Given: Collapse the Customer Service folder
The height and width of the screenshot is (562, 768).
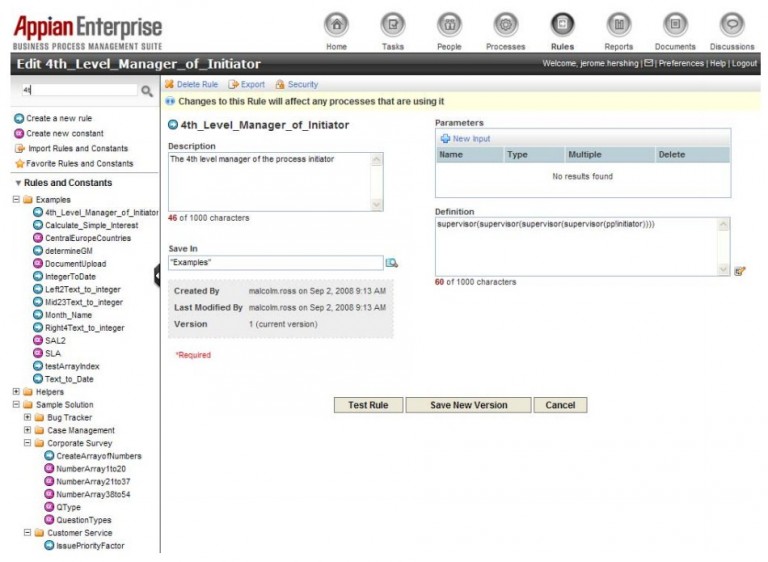Looking at the screenshot, I should [27, 532].
